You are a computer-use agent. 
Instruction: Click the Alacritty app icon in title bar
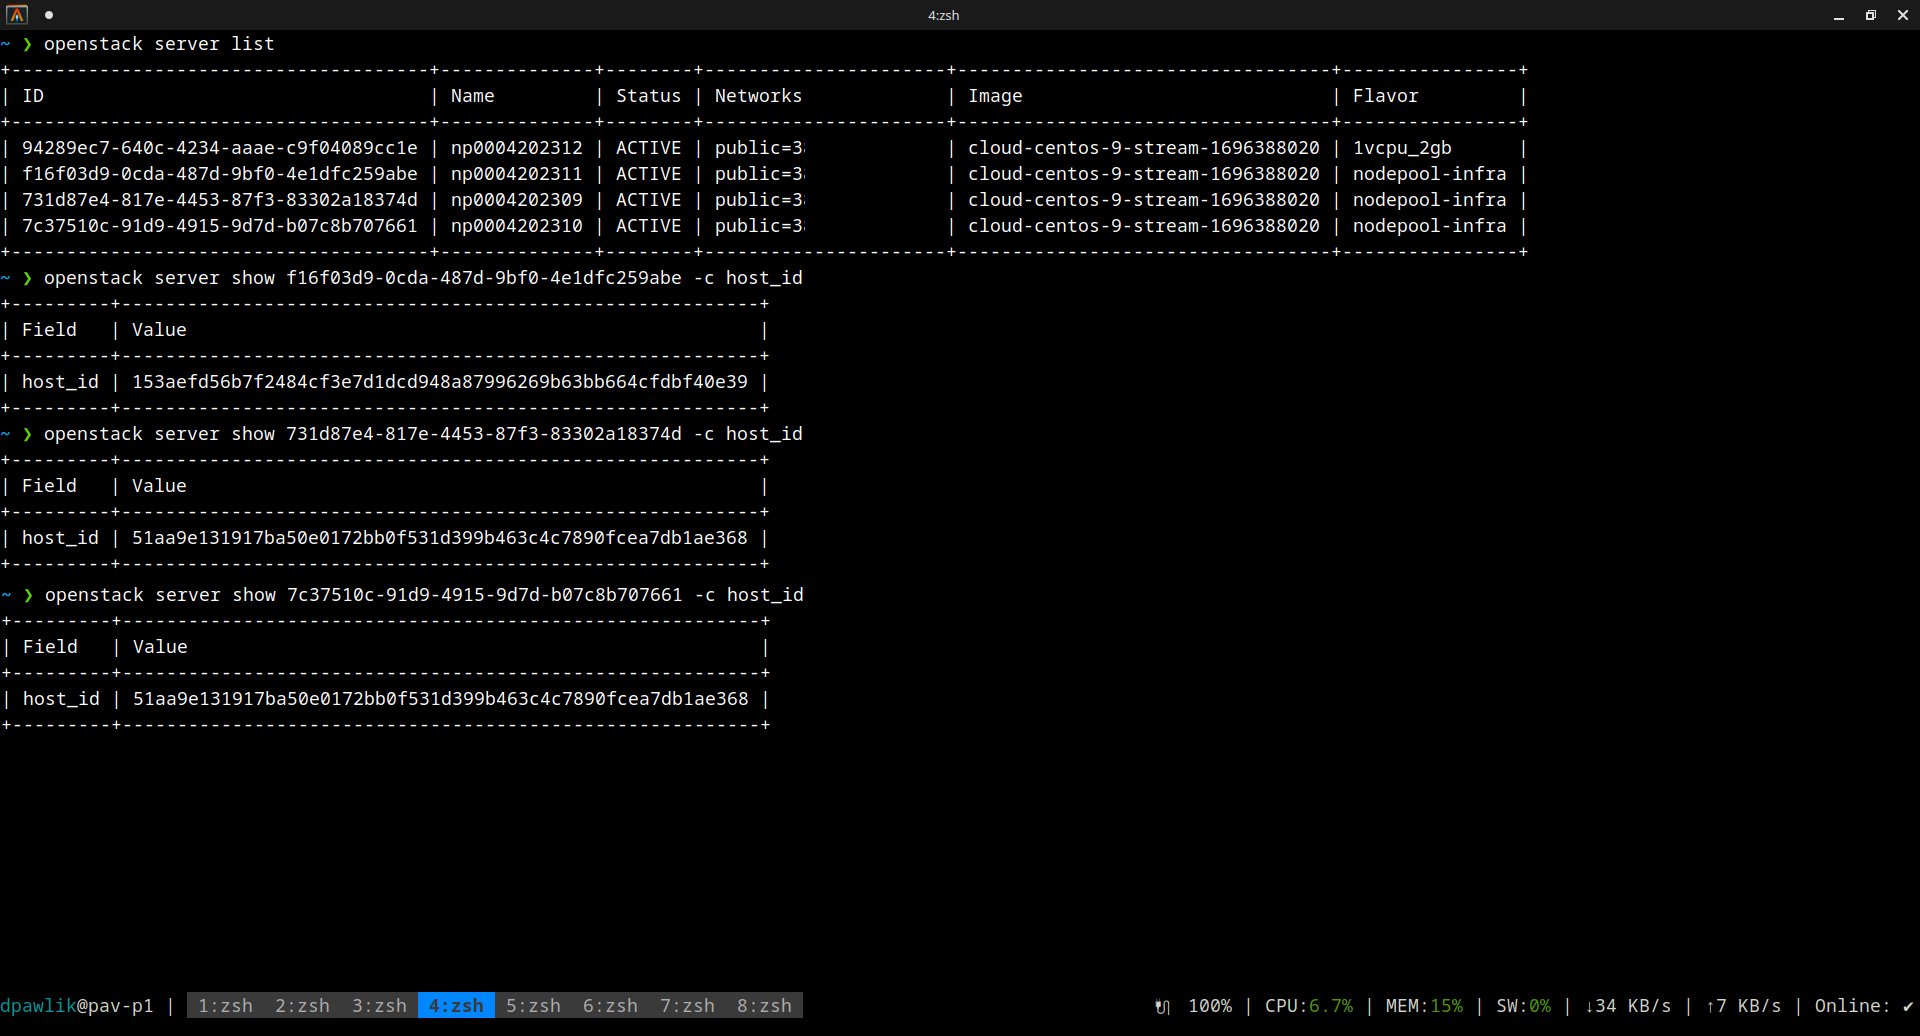point(17,15)
